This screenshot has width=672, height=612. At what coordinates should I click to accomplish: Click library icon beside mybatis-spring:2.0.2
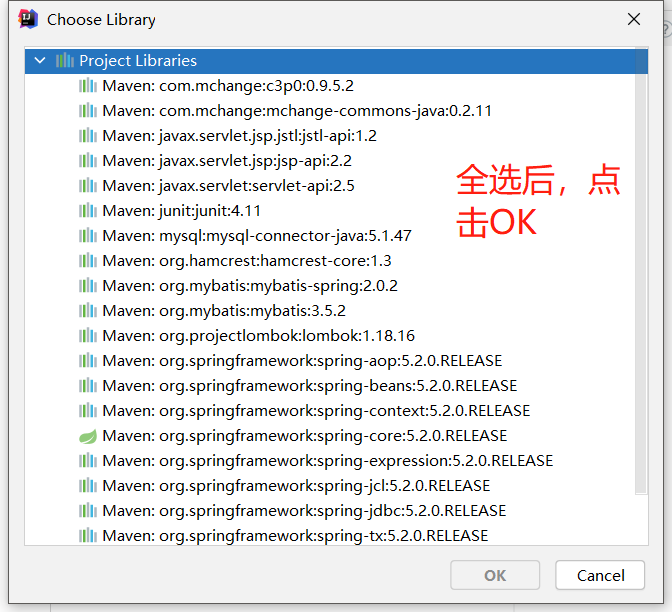pos(88,286)
